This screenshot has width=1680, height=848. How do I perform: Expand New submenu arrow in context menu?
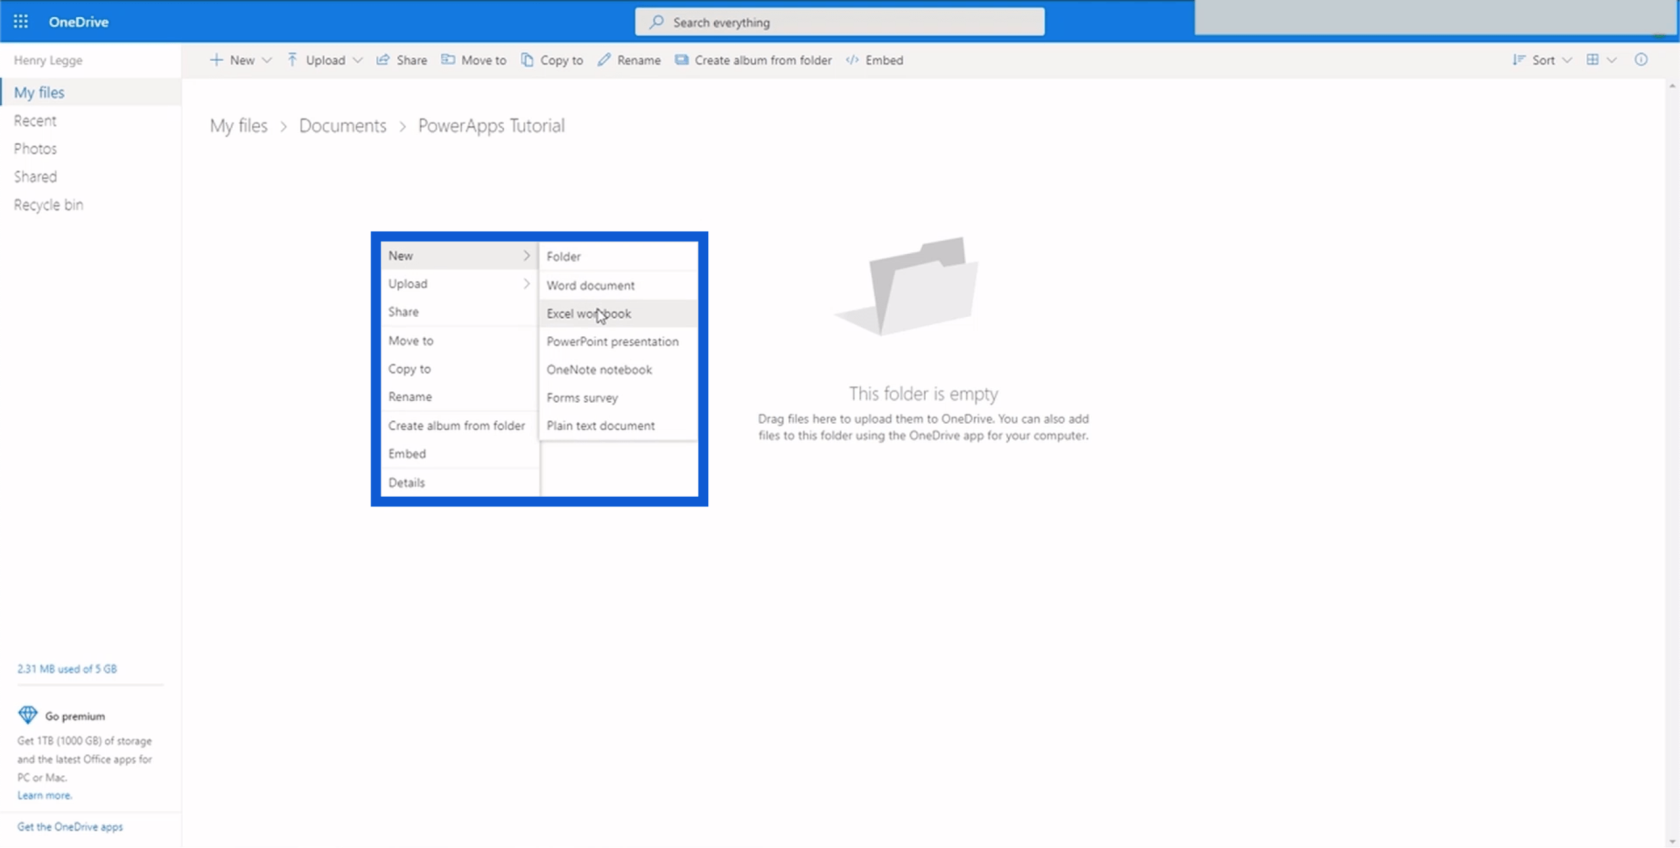point(527,256)
